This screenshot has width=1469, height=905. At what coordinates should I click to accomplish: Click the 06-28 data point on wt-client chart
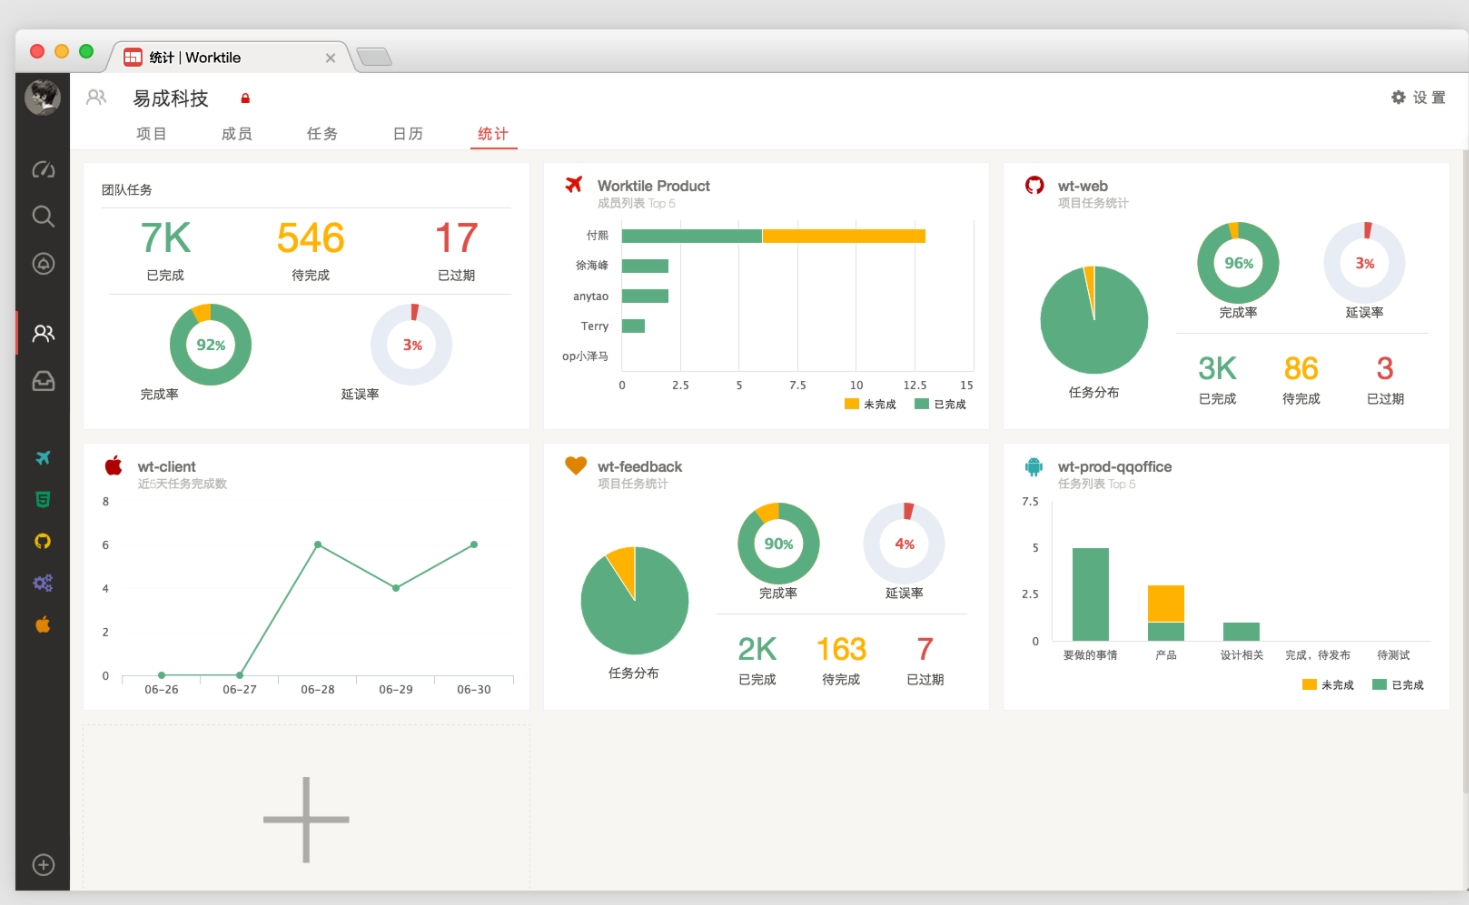[x=318, y=545]
